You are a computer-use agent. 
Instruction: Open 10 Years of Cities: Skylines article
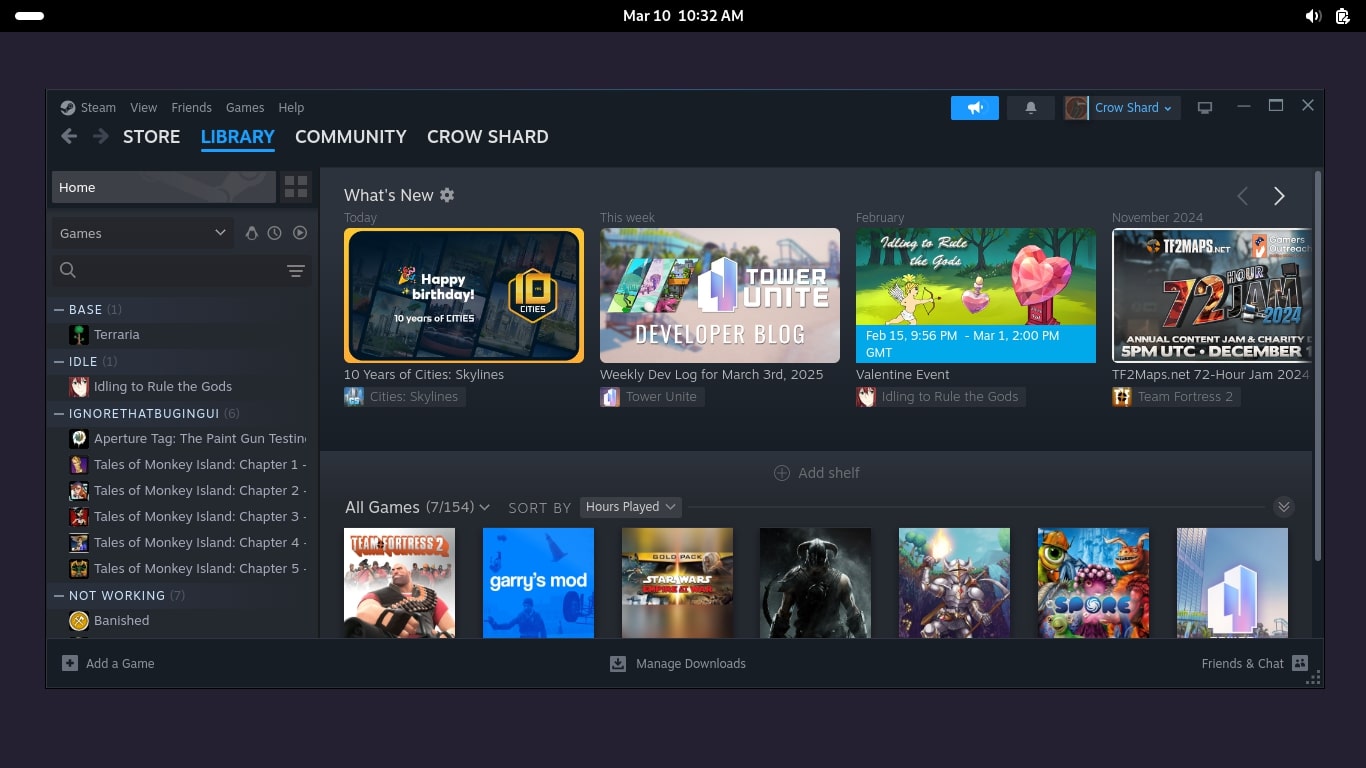424,375
